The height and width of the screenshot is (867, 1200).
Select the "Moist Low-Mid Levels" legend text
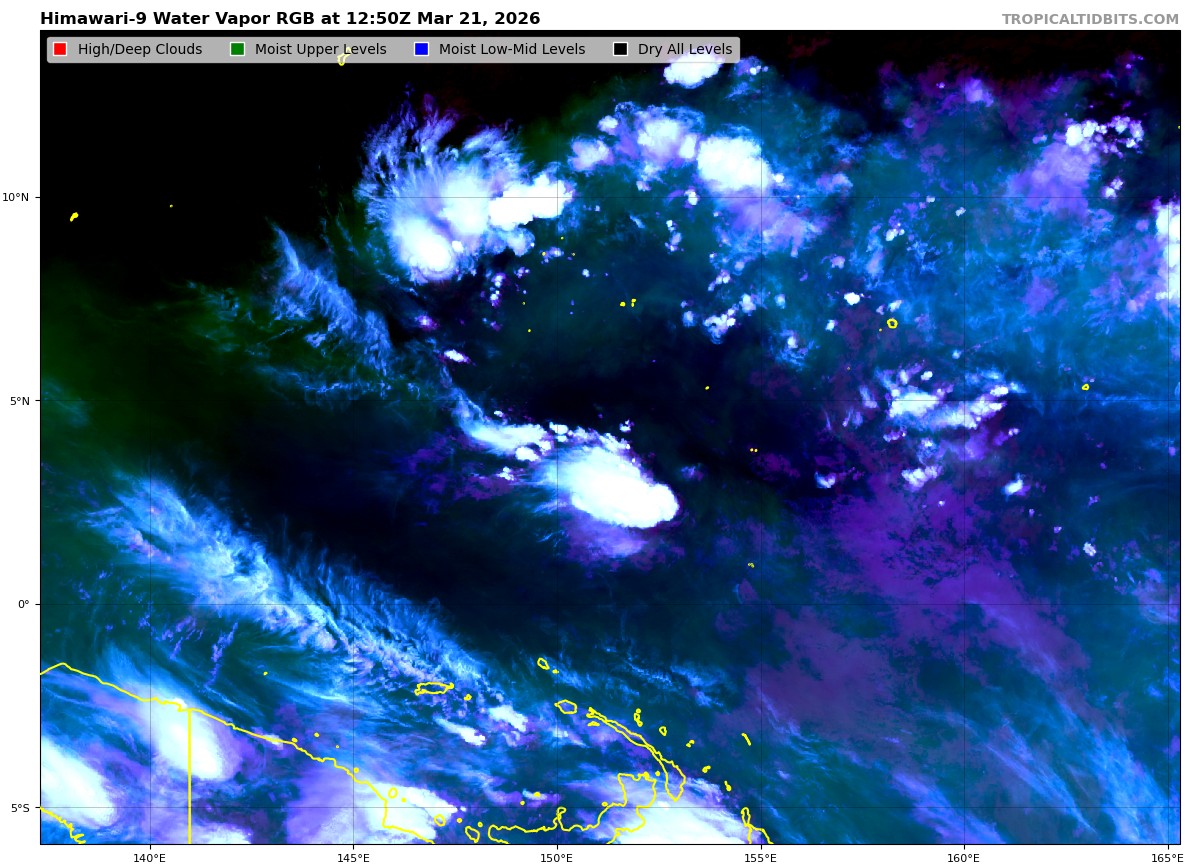(x=511, y=50)
